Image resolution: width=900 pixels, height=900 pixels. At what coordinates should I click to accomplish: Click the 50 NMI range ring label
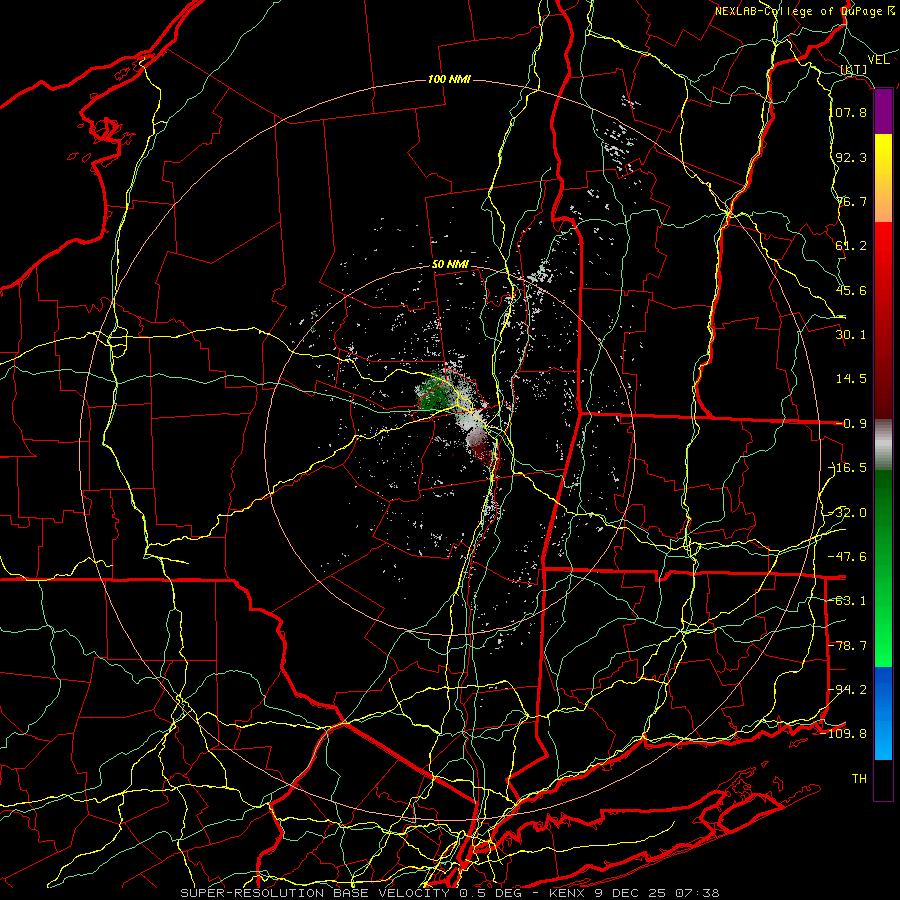coord(450,265)
